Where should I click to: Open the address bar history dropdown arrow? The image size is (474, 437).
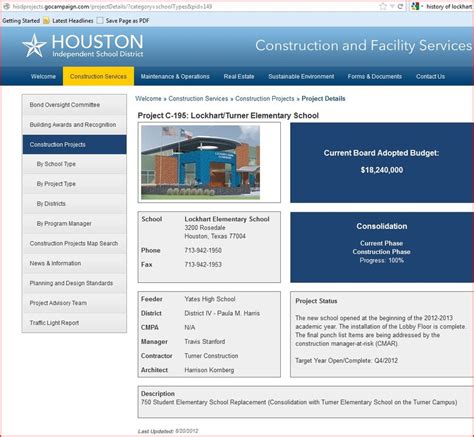coord(392,6)
